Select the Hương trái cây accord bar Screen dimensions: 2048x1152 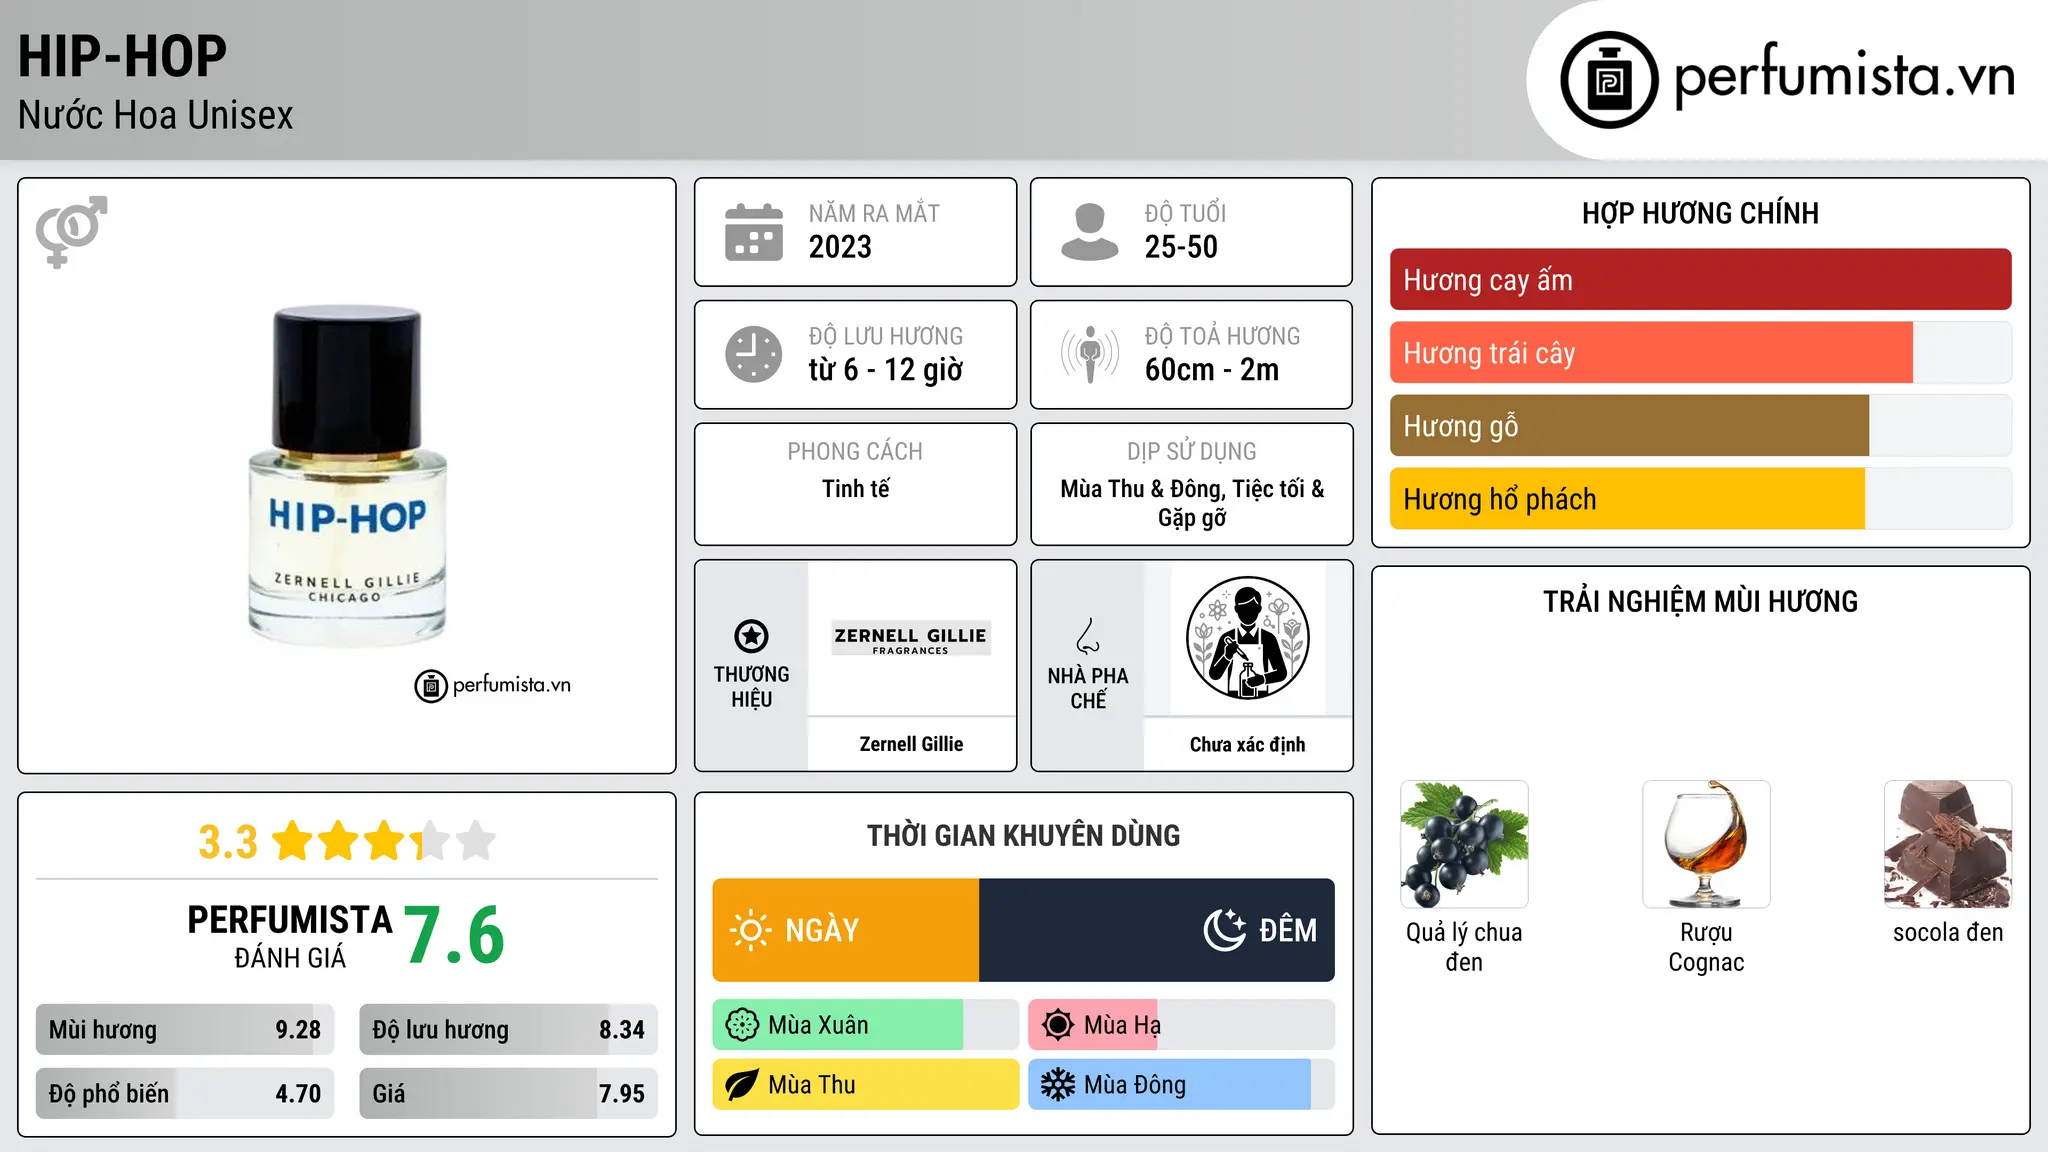coord(1700,352)
